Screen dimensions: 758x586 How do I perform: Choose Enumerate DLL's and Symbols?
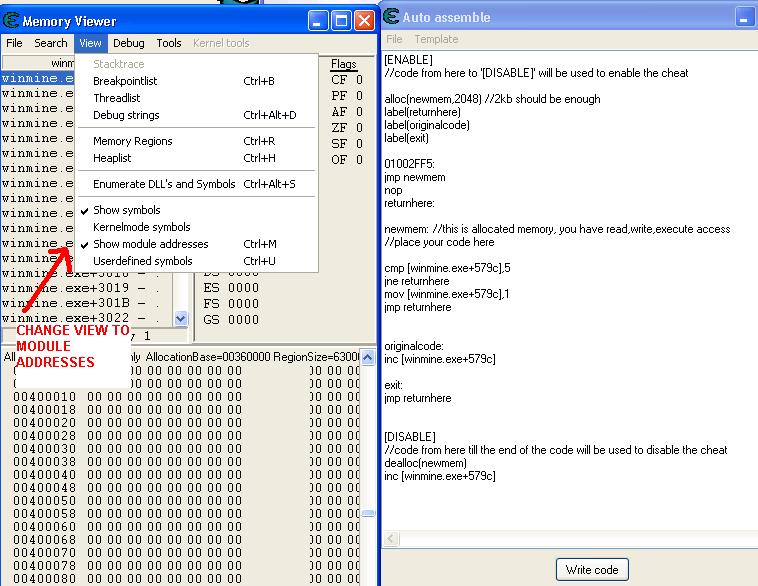pyautogui.click(x=197, y=184)
